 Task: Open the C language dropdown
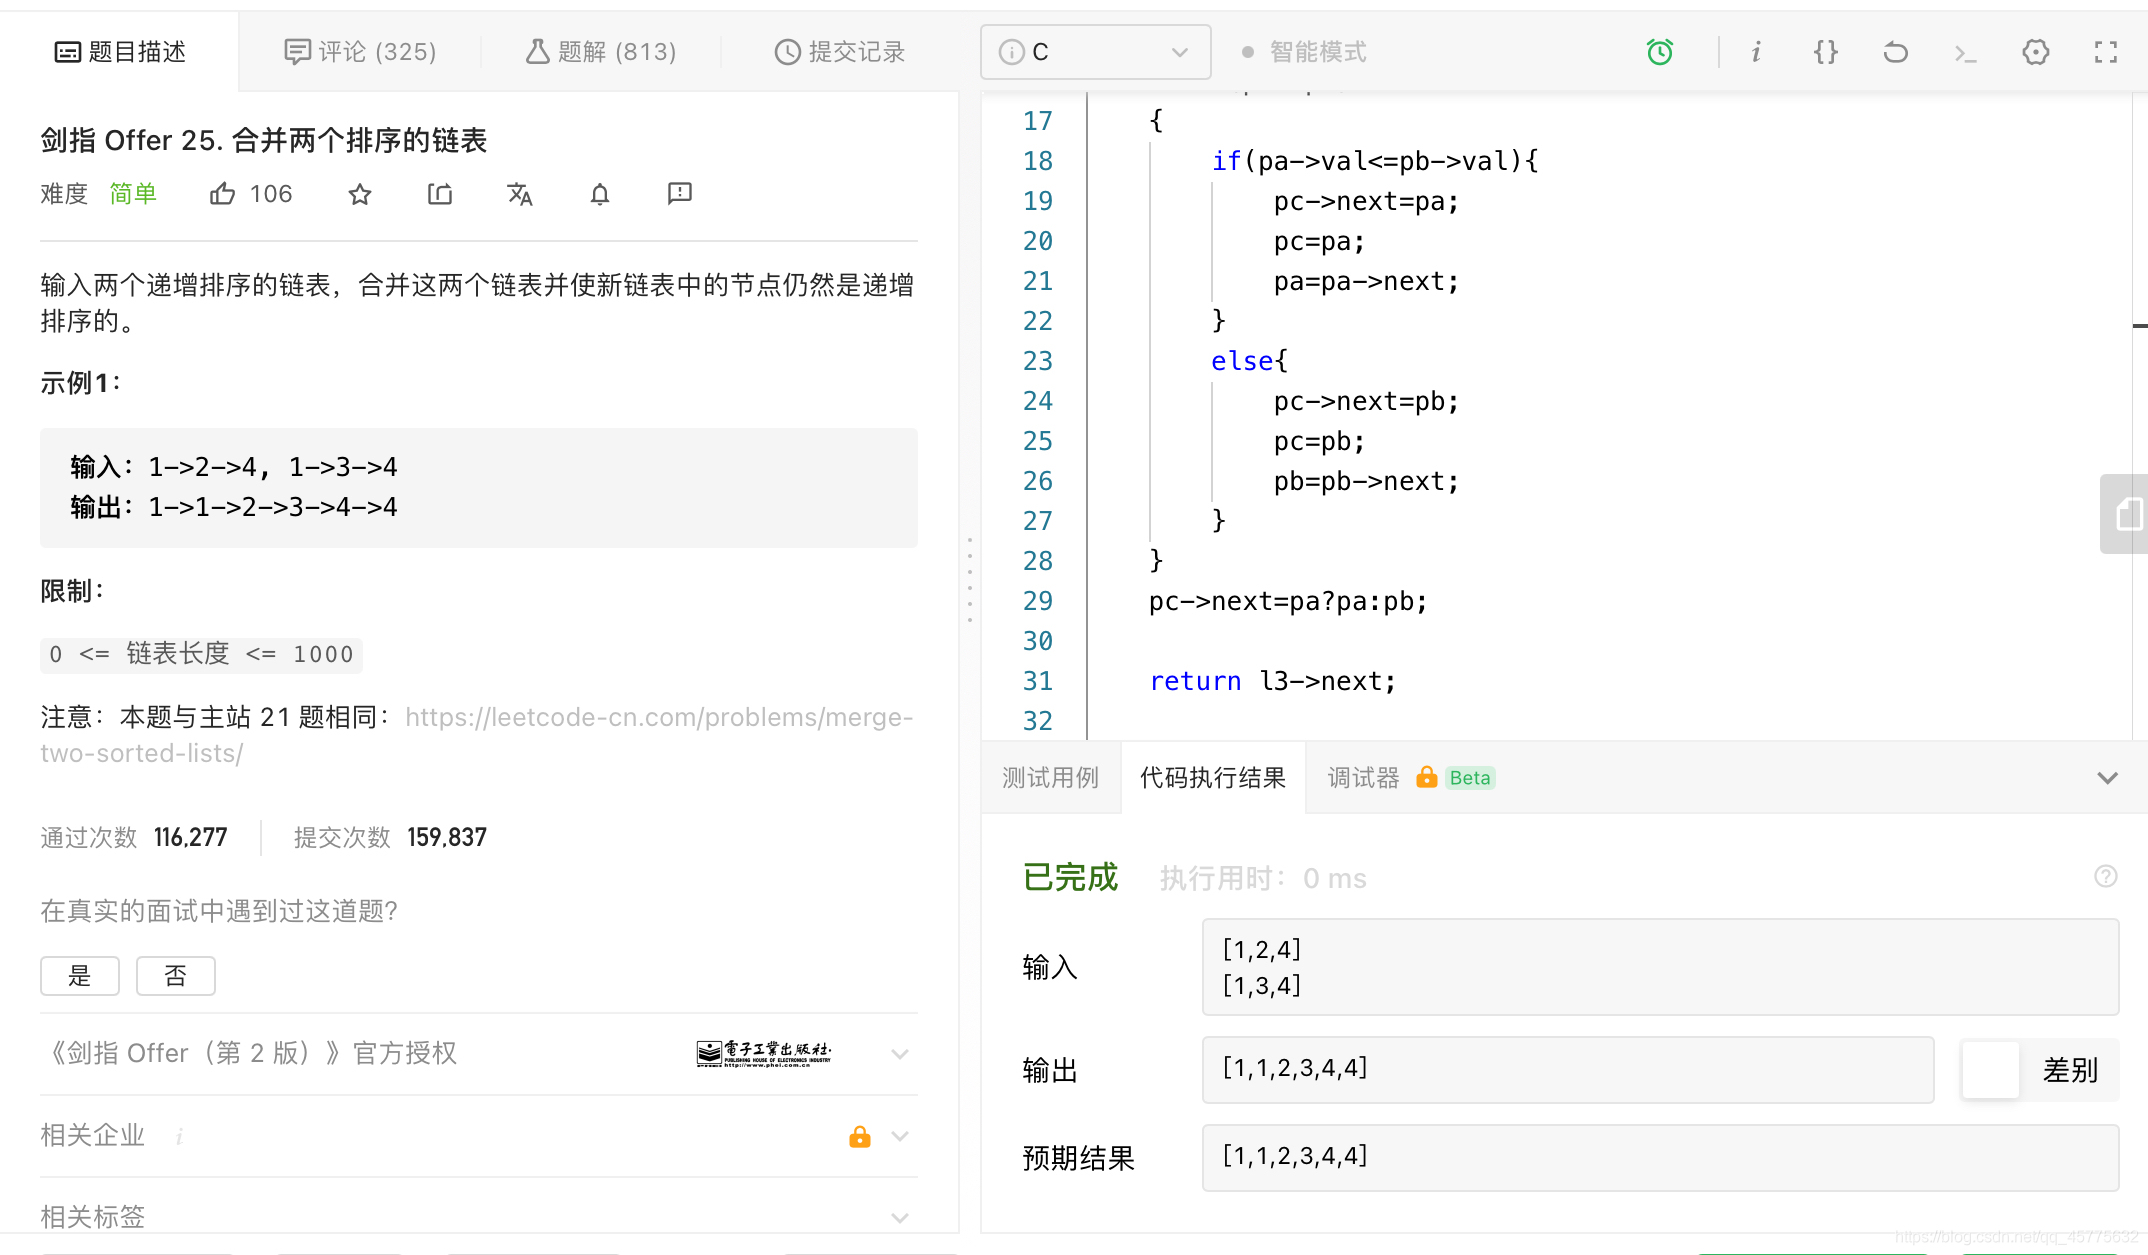(x=1096, y=52)
